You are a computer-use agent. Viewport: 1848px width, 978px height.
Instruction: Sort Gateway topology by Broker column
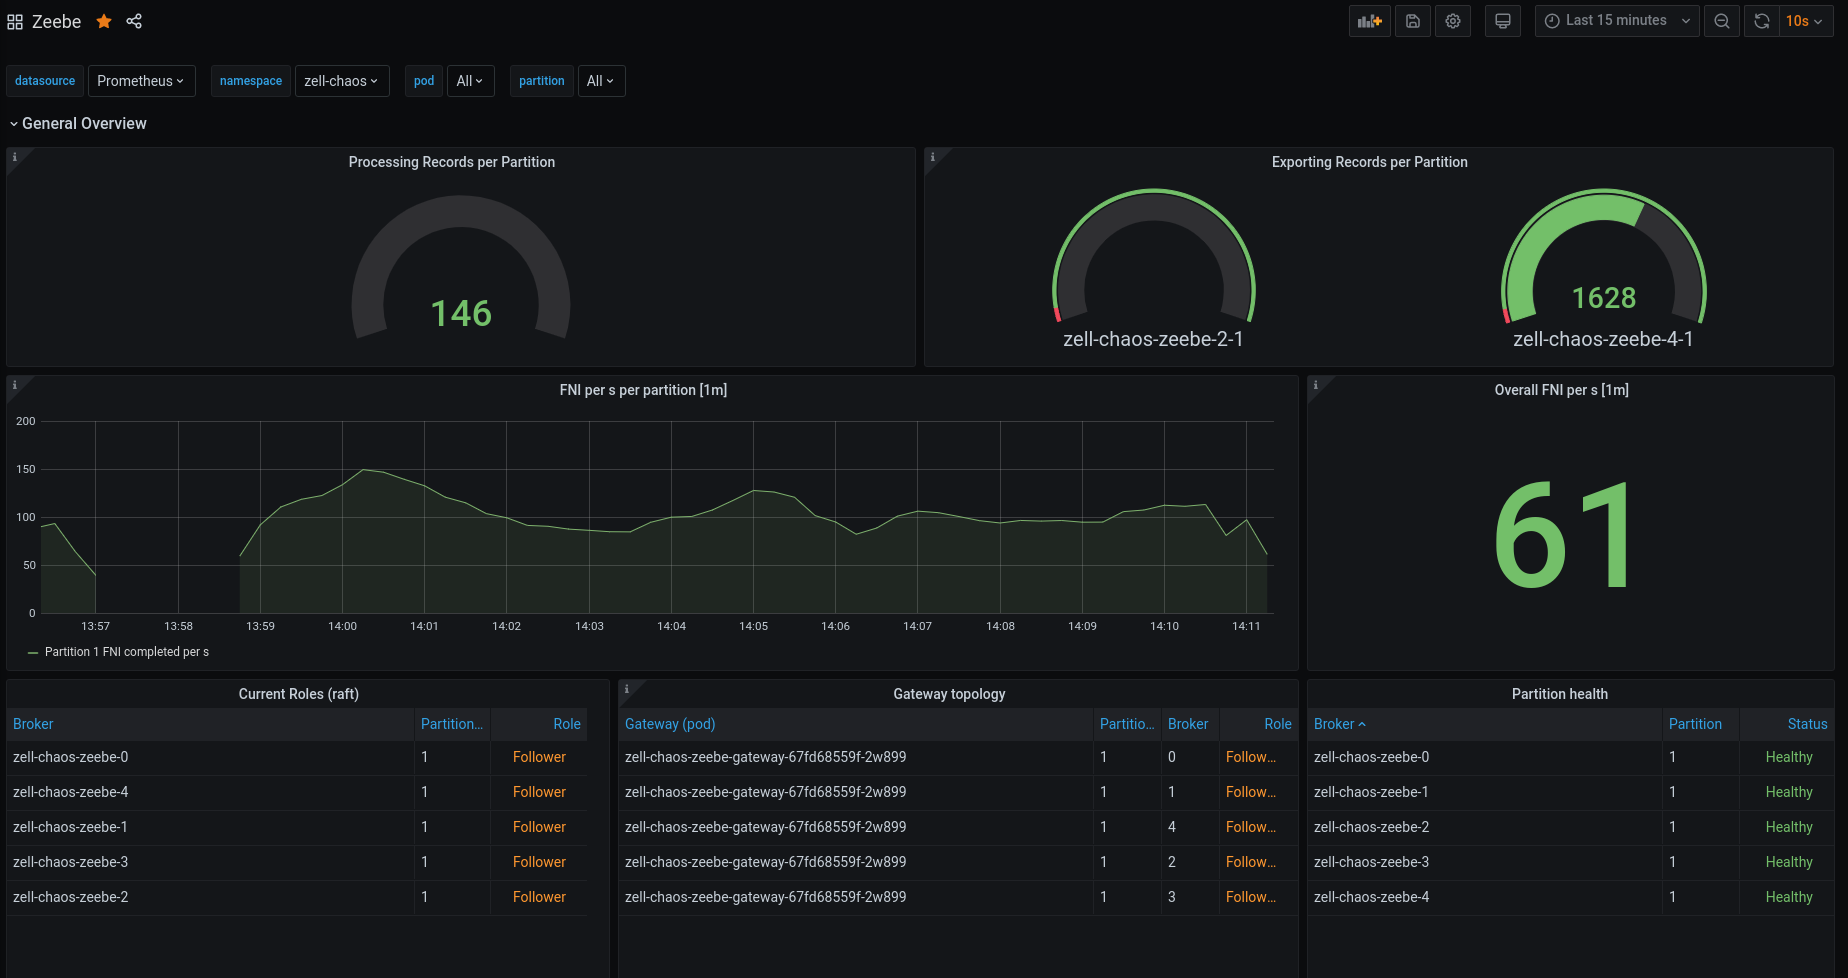click(1188, 724)
